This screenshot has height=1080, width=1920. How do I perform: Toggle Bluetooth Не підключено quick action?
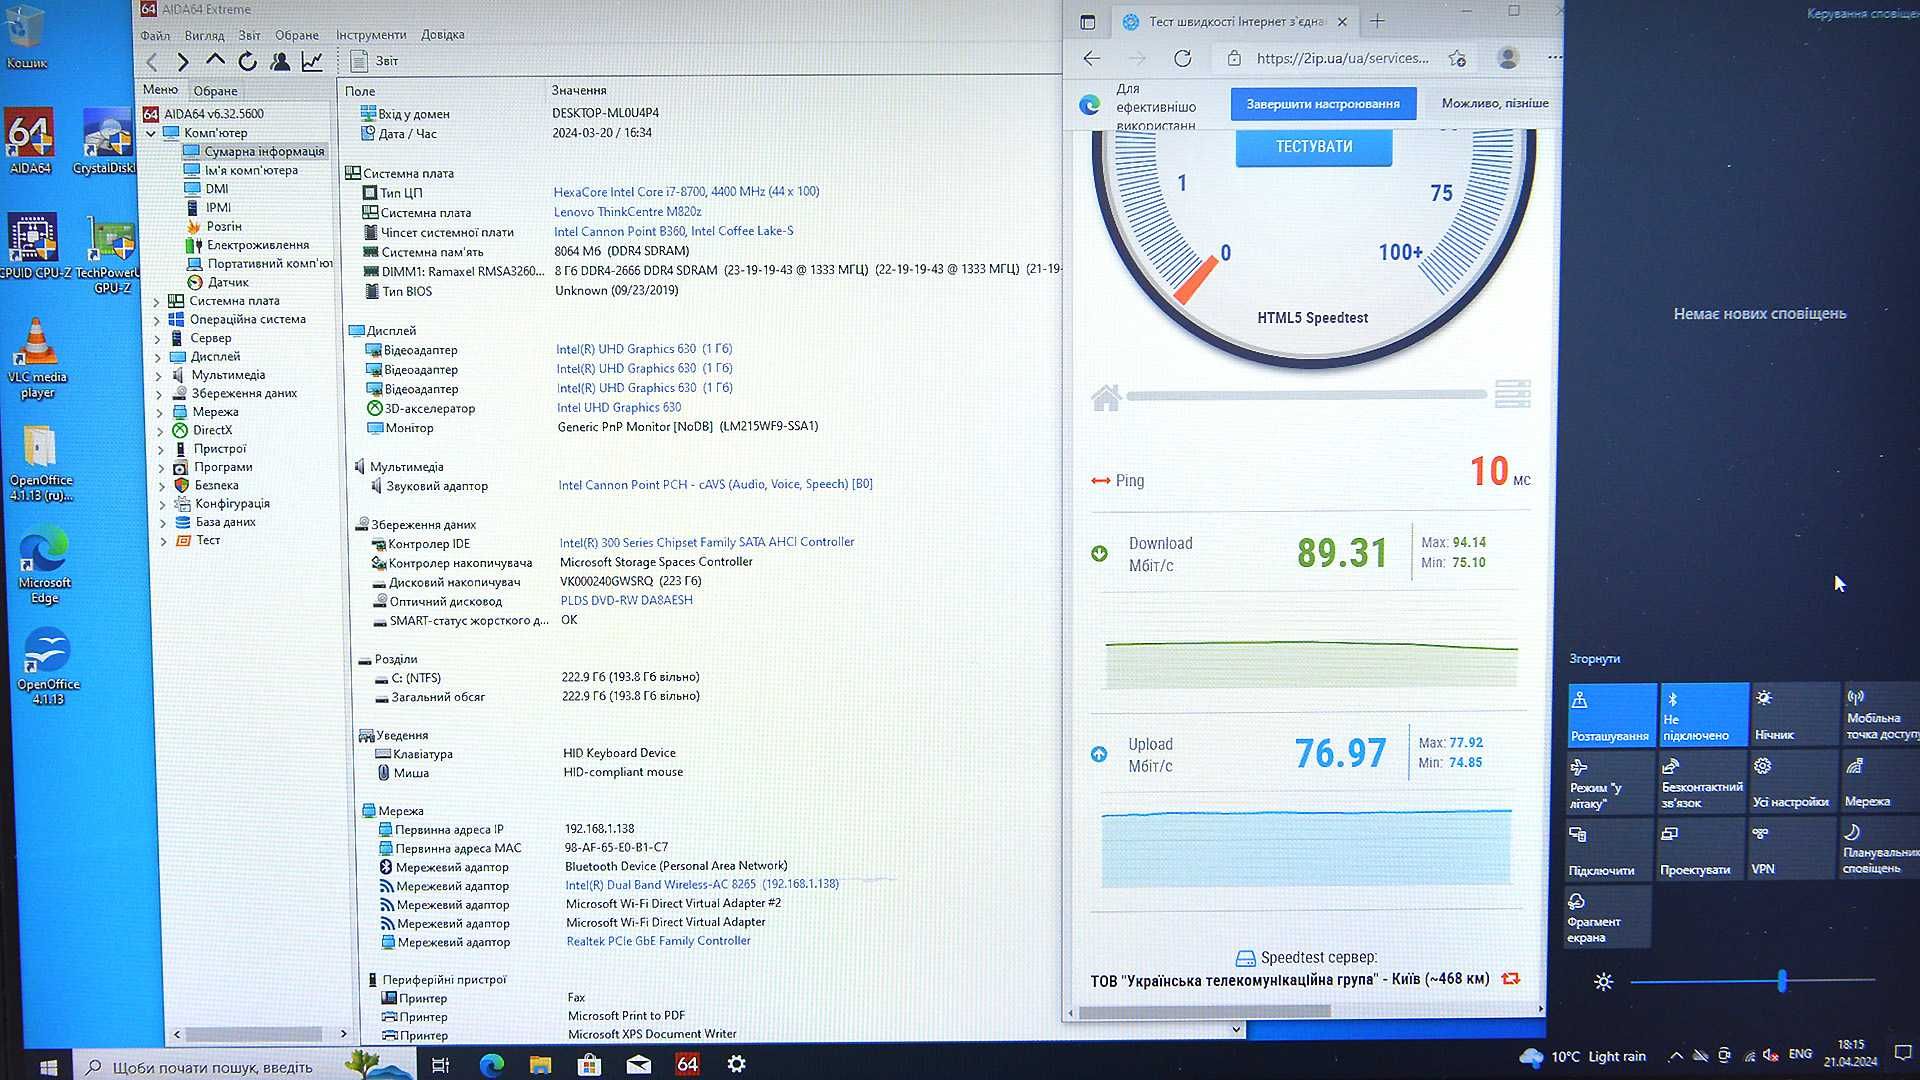pyautogui.click(x=1703, y=715)
